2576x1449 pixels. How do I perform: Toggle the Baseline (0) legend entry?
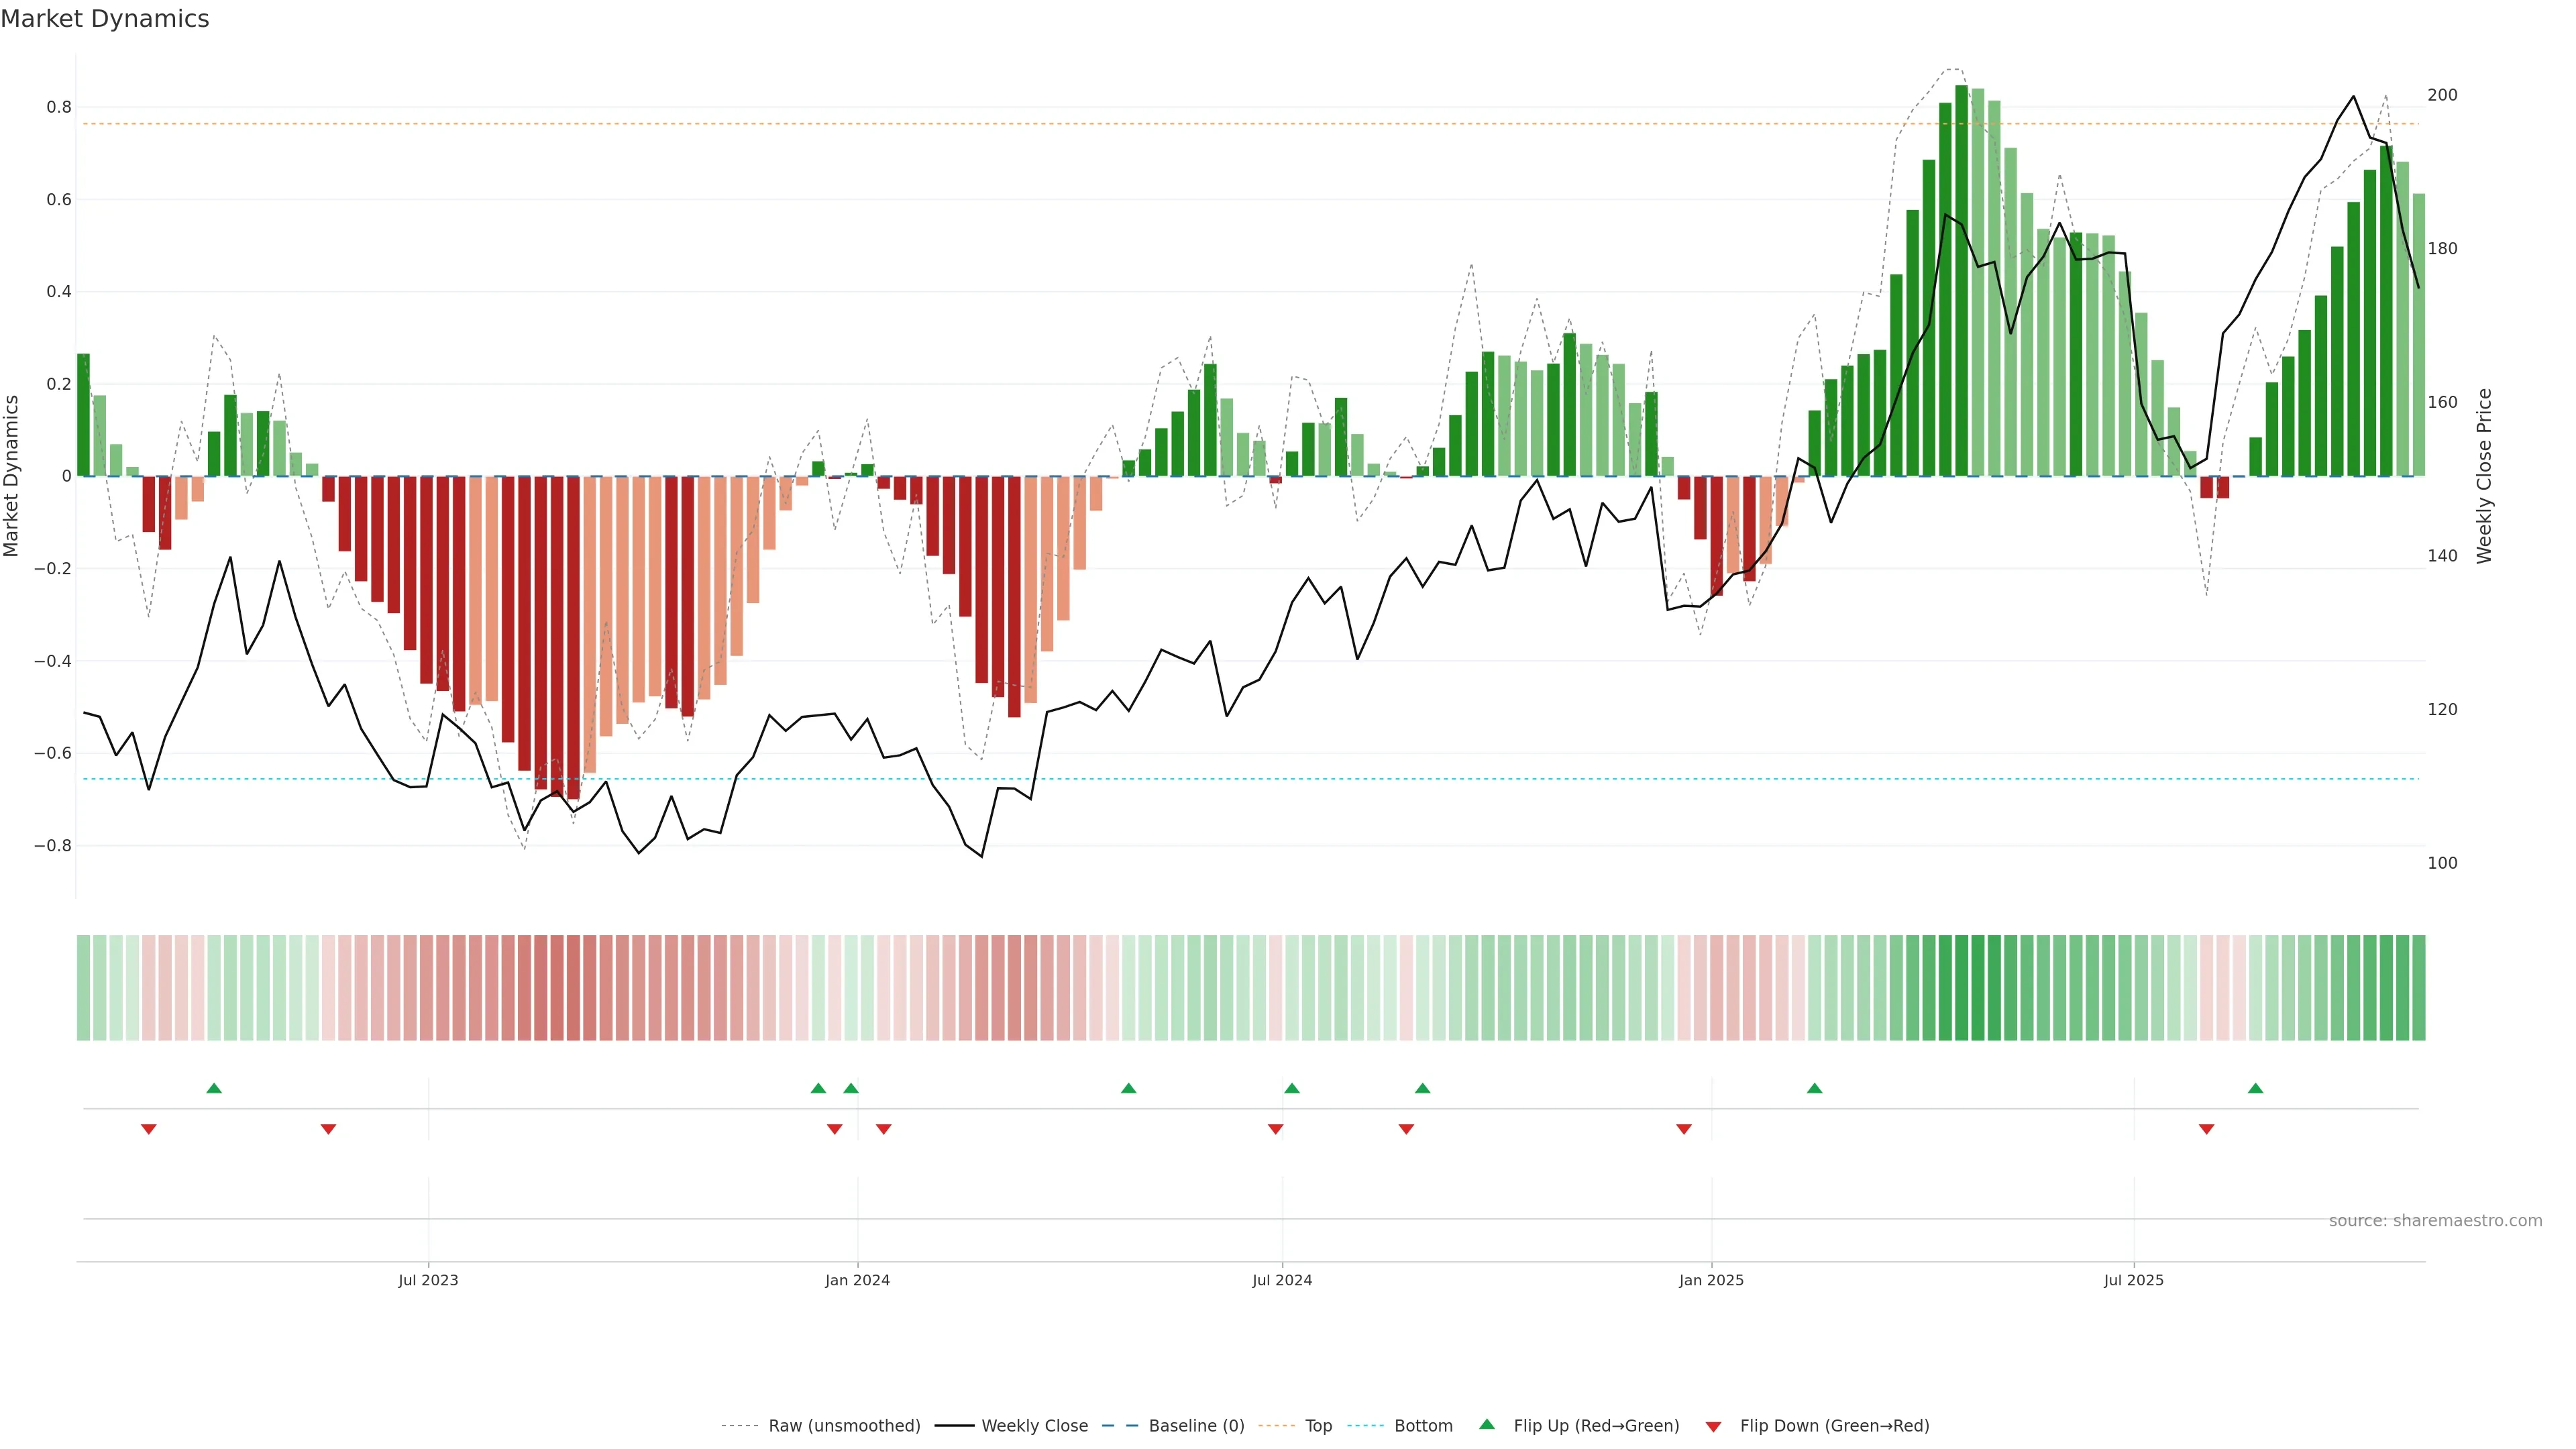[x=1196, y=1426]
